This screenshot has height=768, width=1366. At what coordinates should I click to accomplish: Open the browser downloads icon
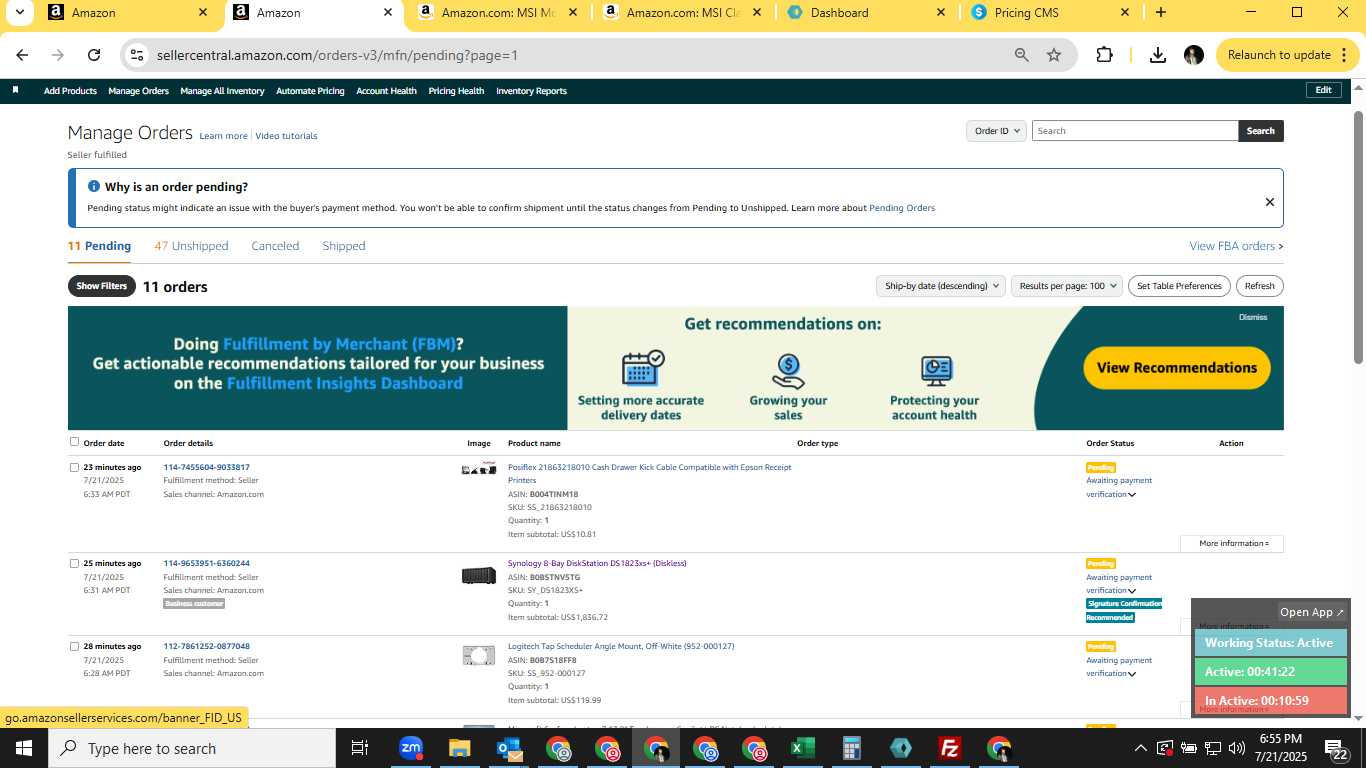click(x=1158, y=55)
